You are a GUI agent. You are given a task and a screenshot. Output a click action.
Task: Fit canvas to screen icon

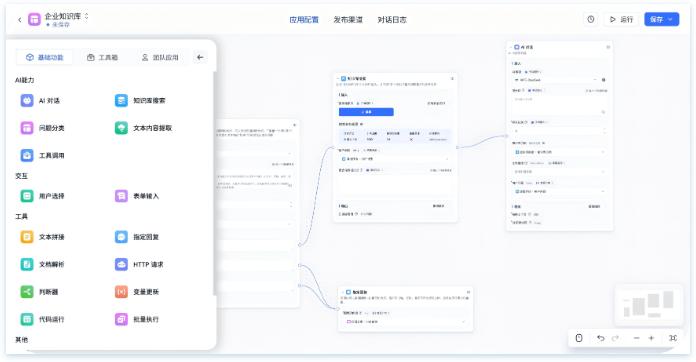pyautogui.click(x=673, y=338)
